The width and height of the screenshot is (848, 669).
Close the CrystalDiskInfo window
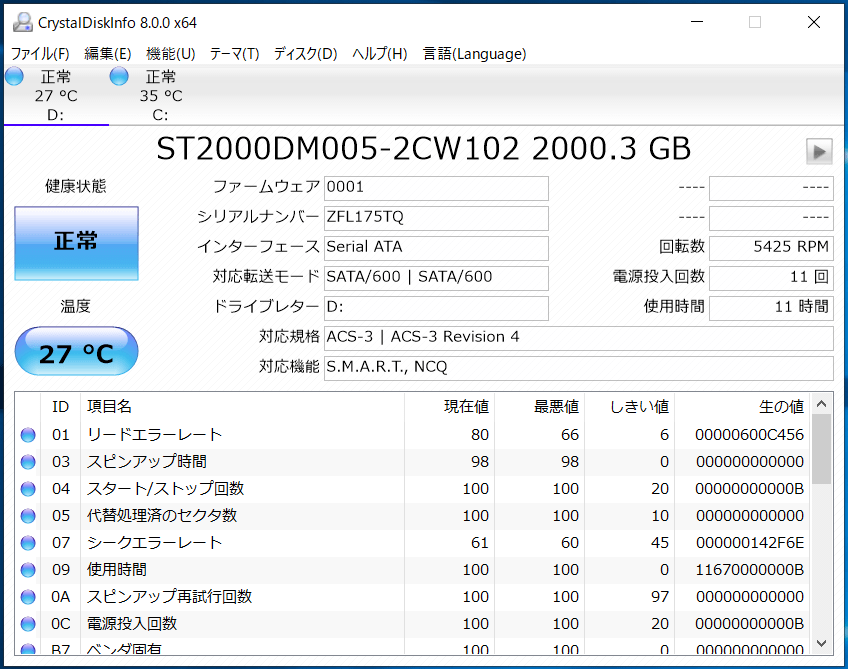pos(814,22)
